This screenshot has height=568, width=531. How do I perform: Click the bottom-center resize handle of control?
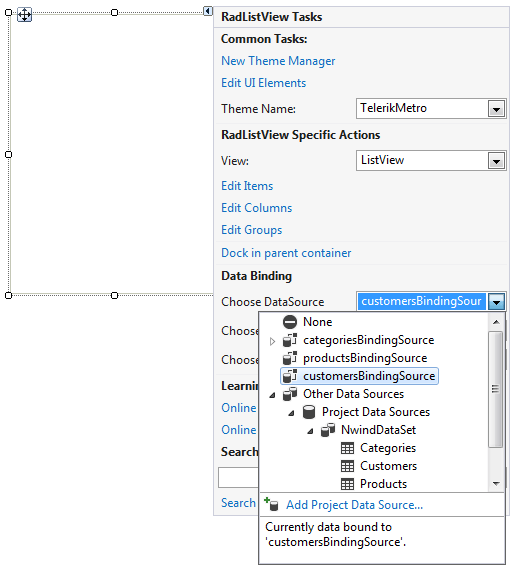[114, 296]
